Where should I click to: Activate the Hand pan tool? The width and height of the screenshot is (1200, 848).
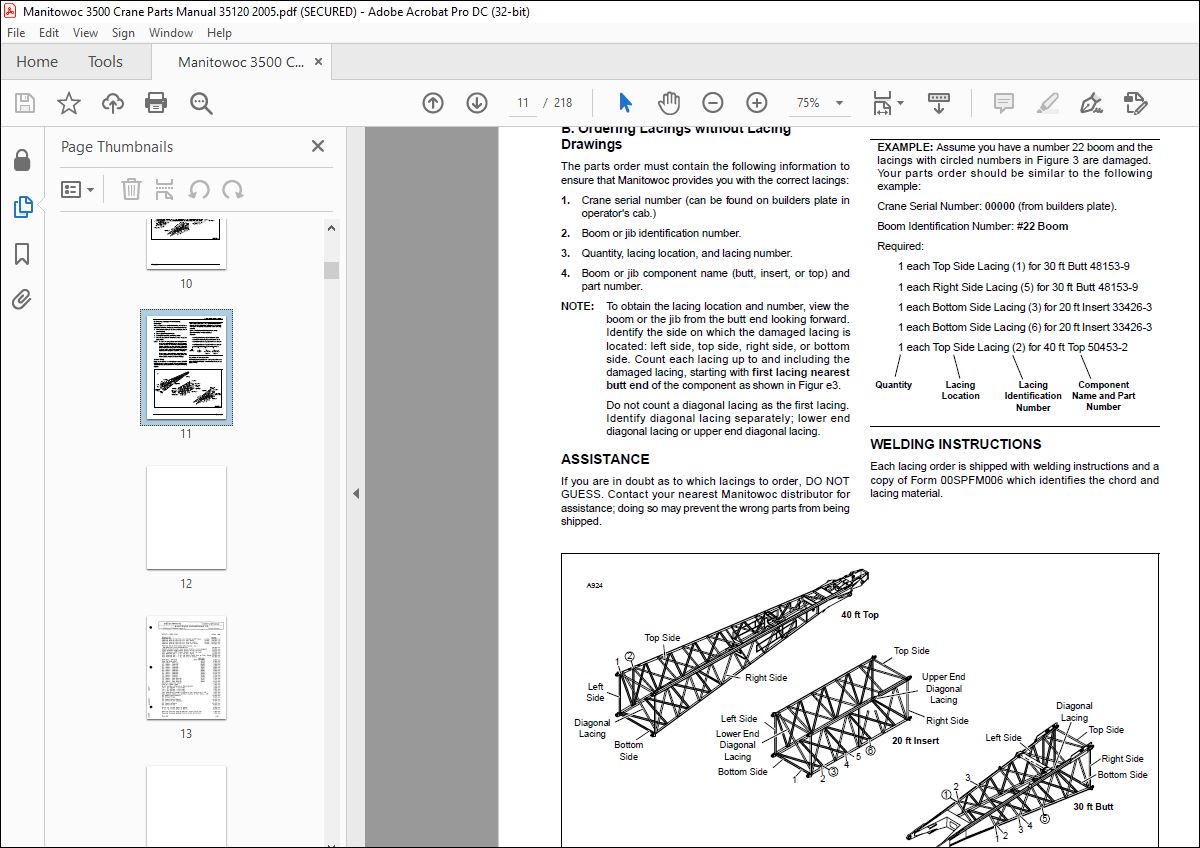(669, 103)
